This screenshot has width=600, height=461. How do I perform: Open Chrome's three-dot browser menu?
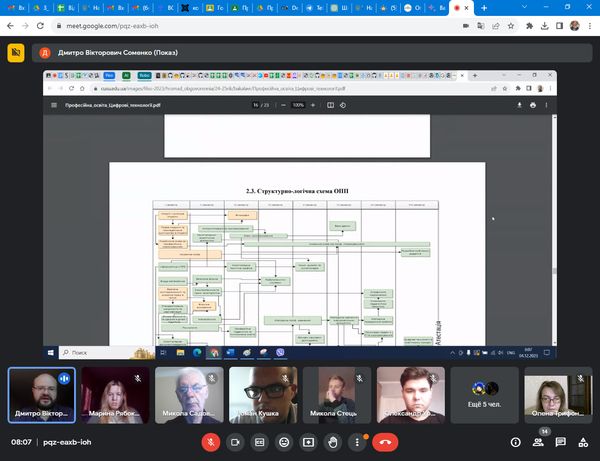(x=589, y=28)
